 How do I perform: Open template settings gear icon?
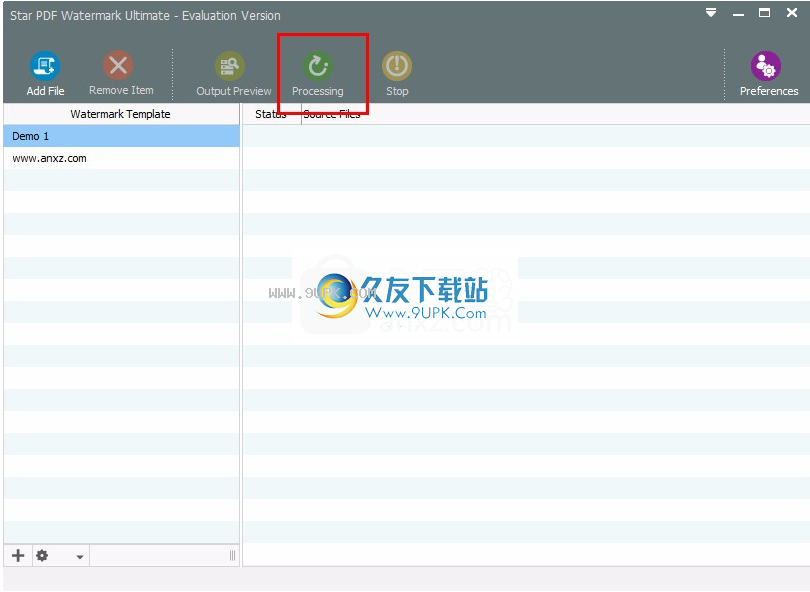pyautogui.click(x=42, y=555)
